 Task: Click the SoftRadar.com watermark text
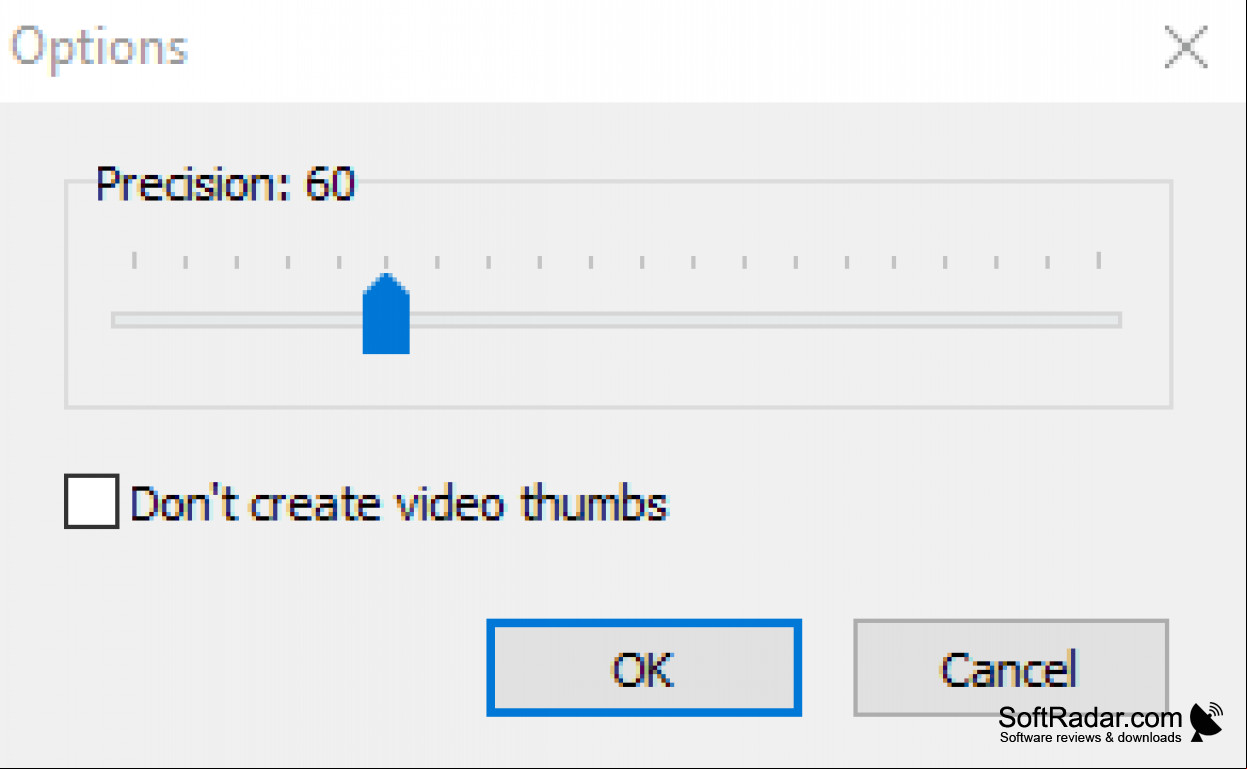1090,716
